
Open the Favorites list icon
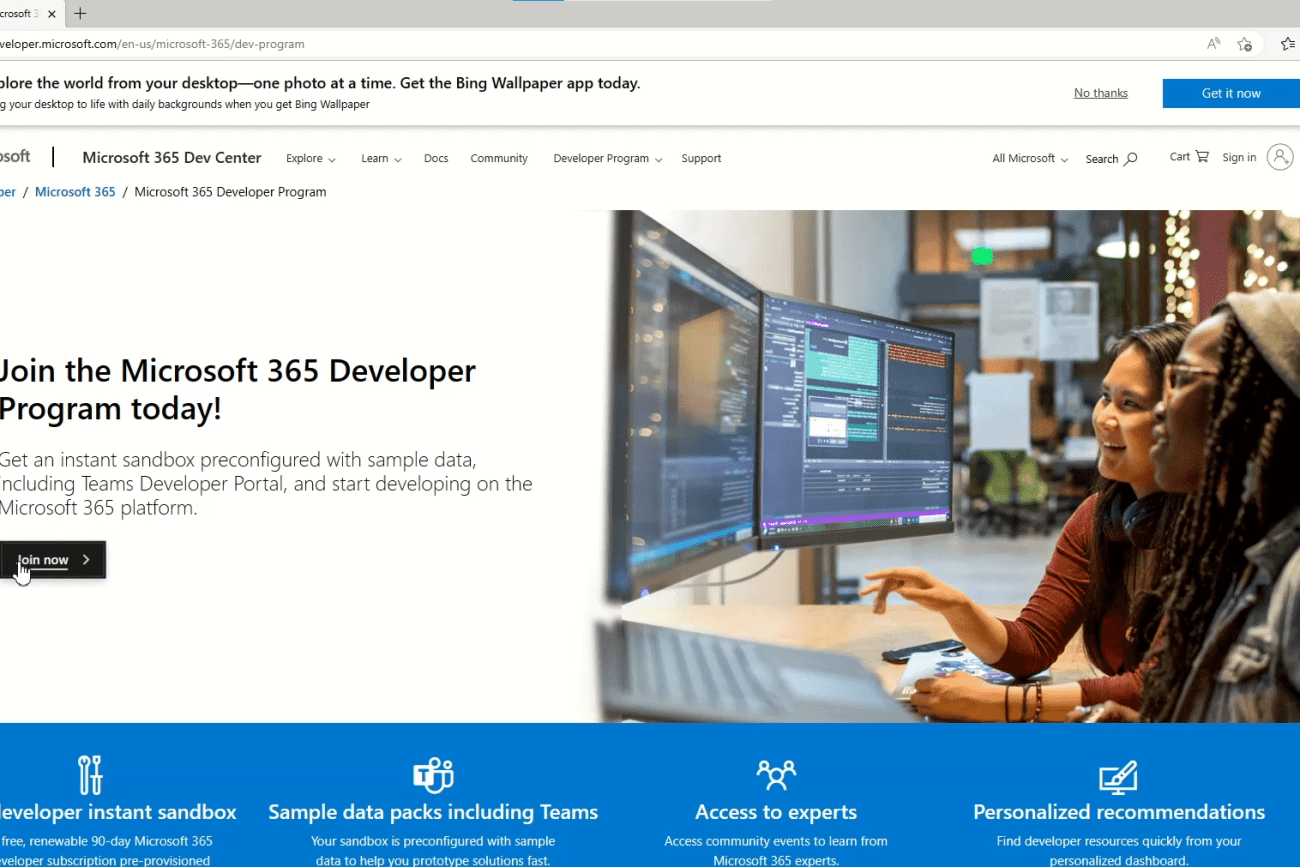click(1289, 44)
